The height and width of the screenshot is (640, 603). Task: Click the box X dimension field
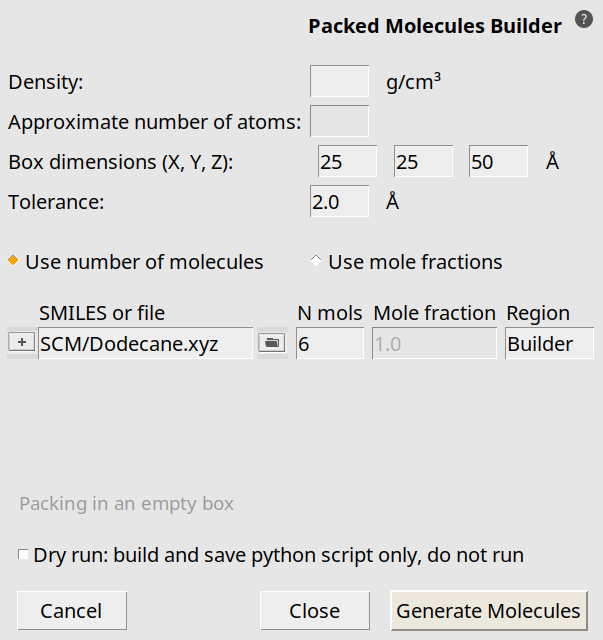[x=347, y=161]
